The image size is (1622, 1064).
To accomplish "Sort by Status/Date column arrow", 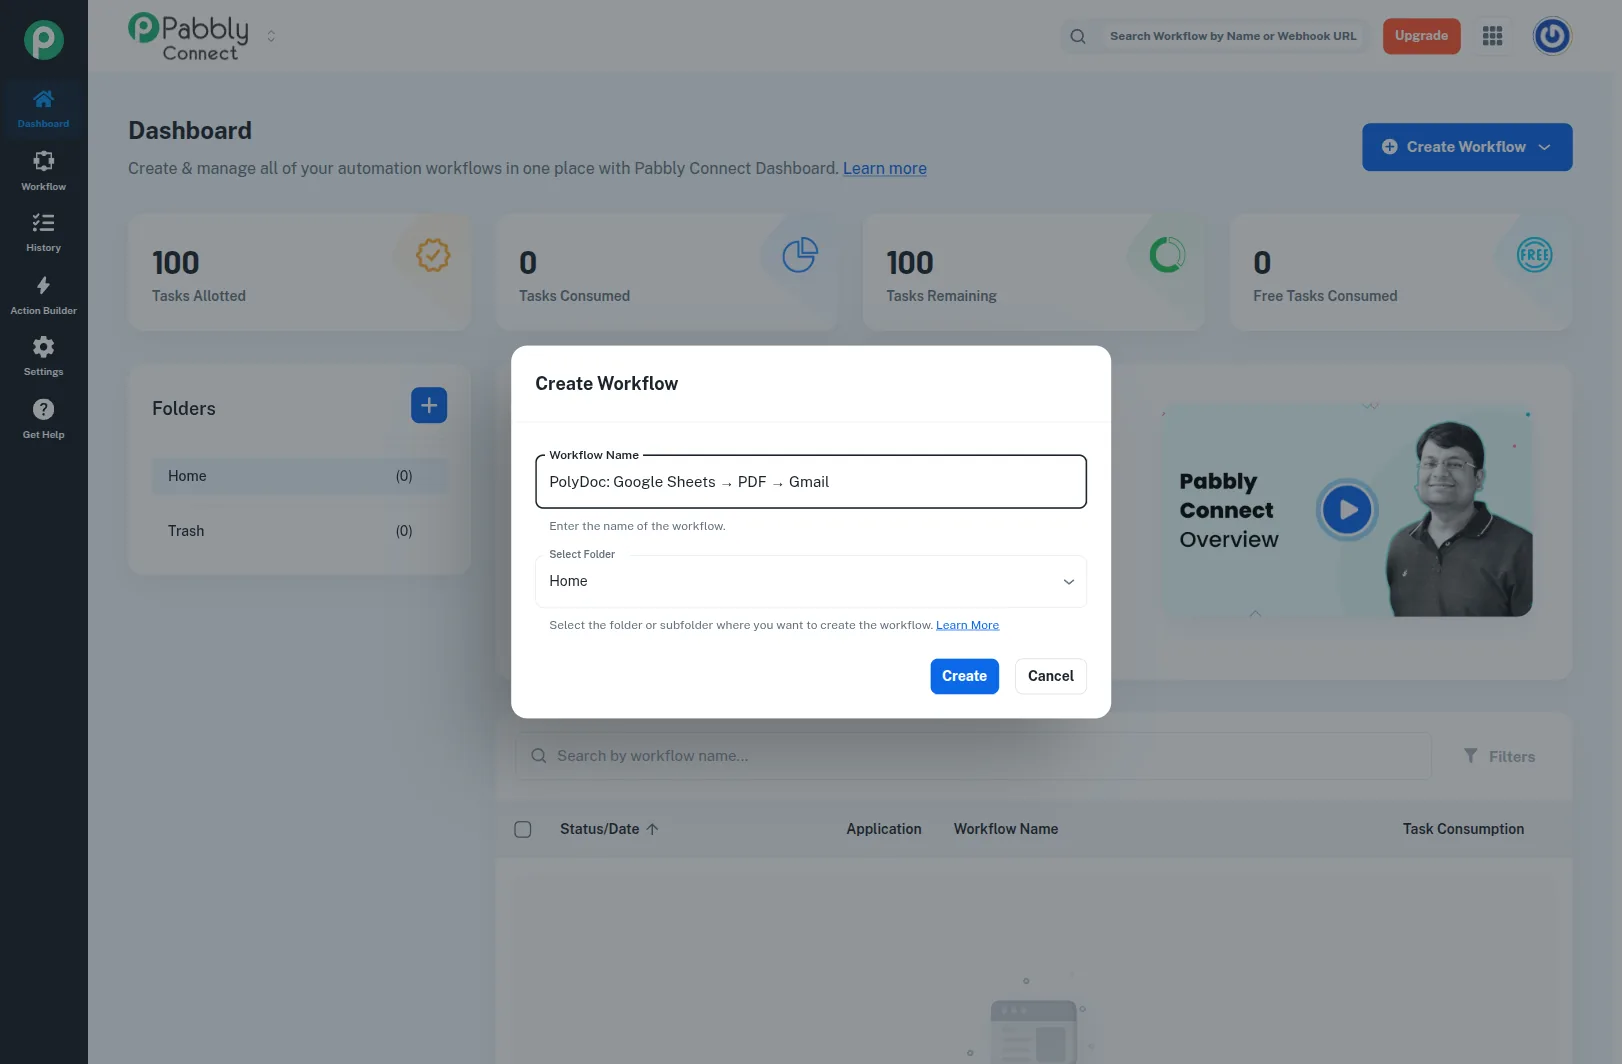I will (x=652, y=829).
